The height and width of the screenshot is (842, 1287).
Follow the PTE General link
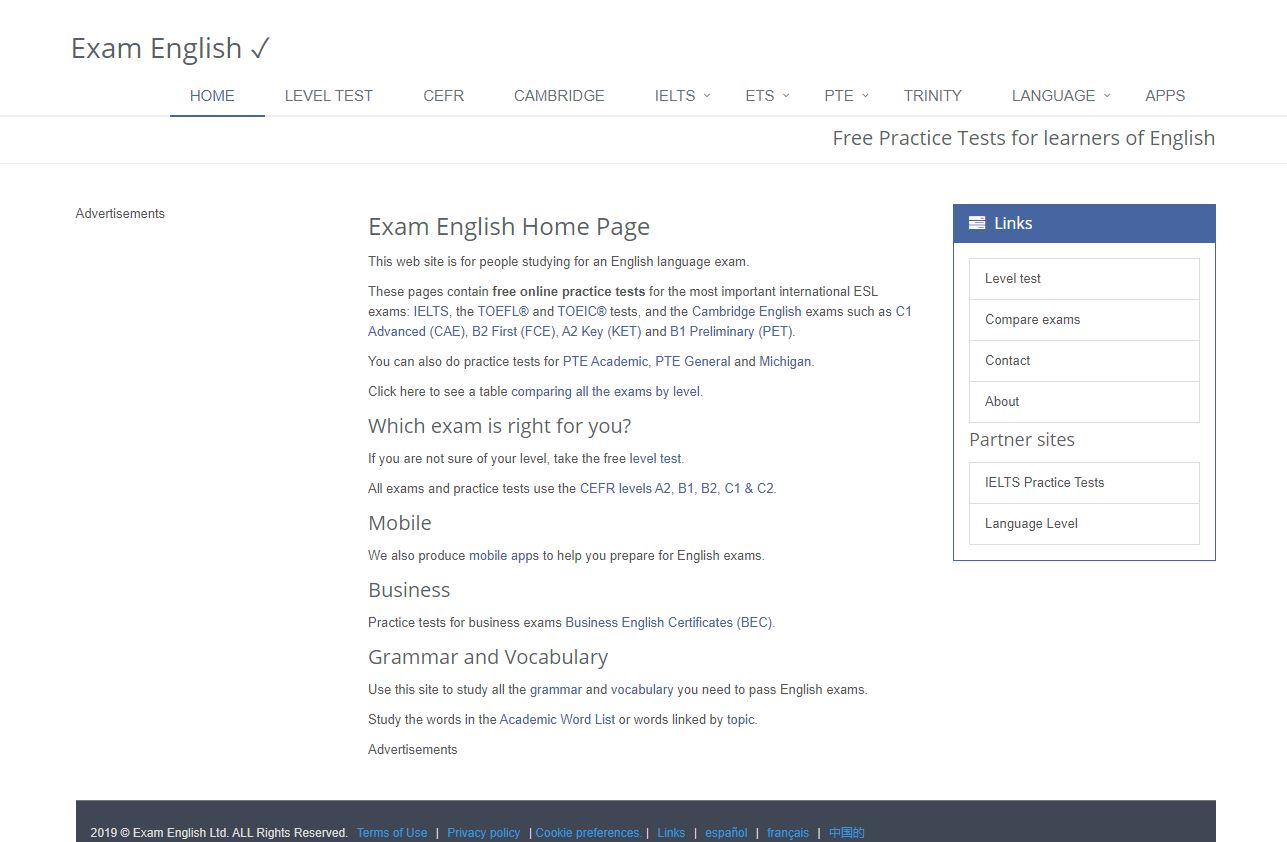point(692,361)
